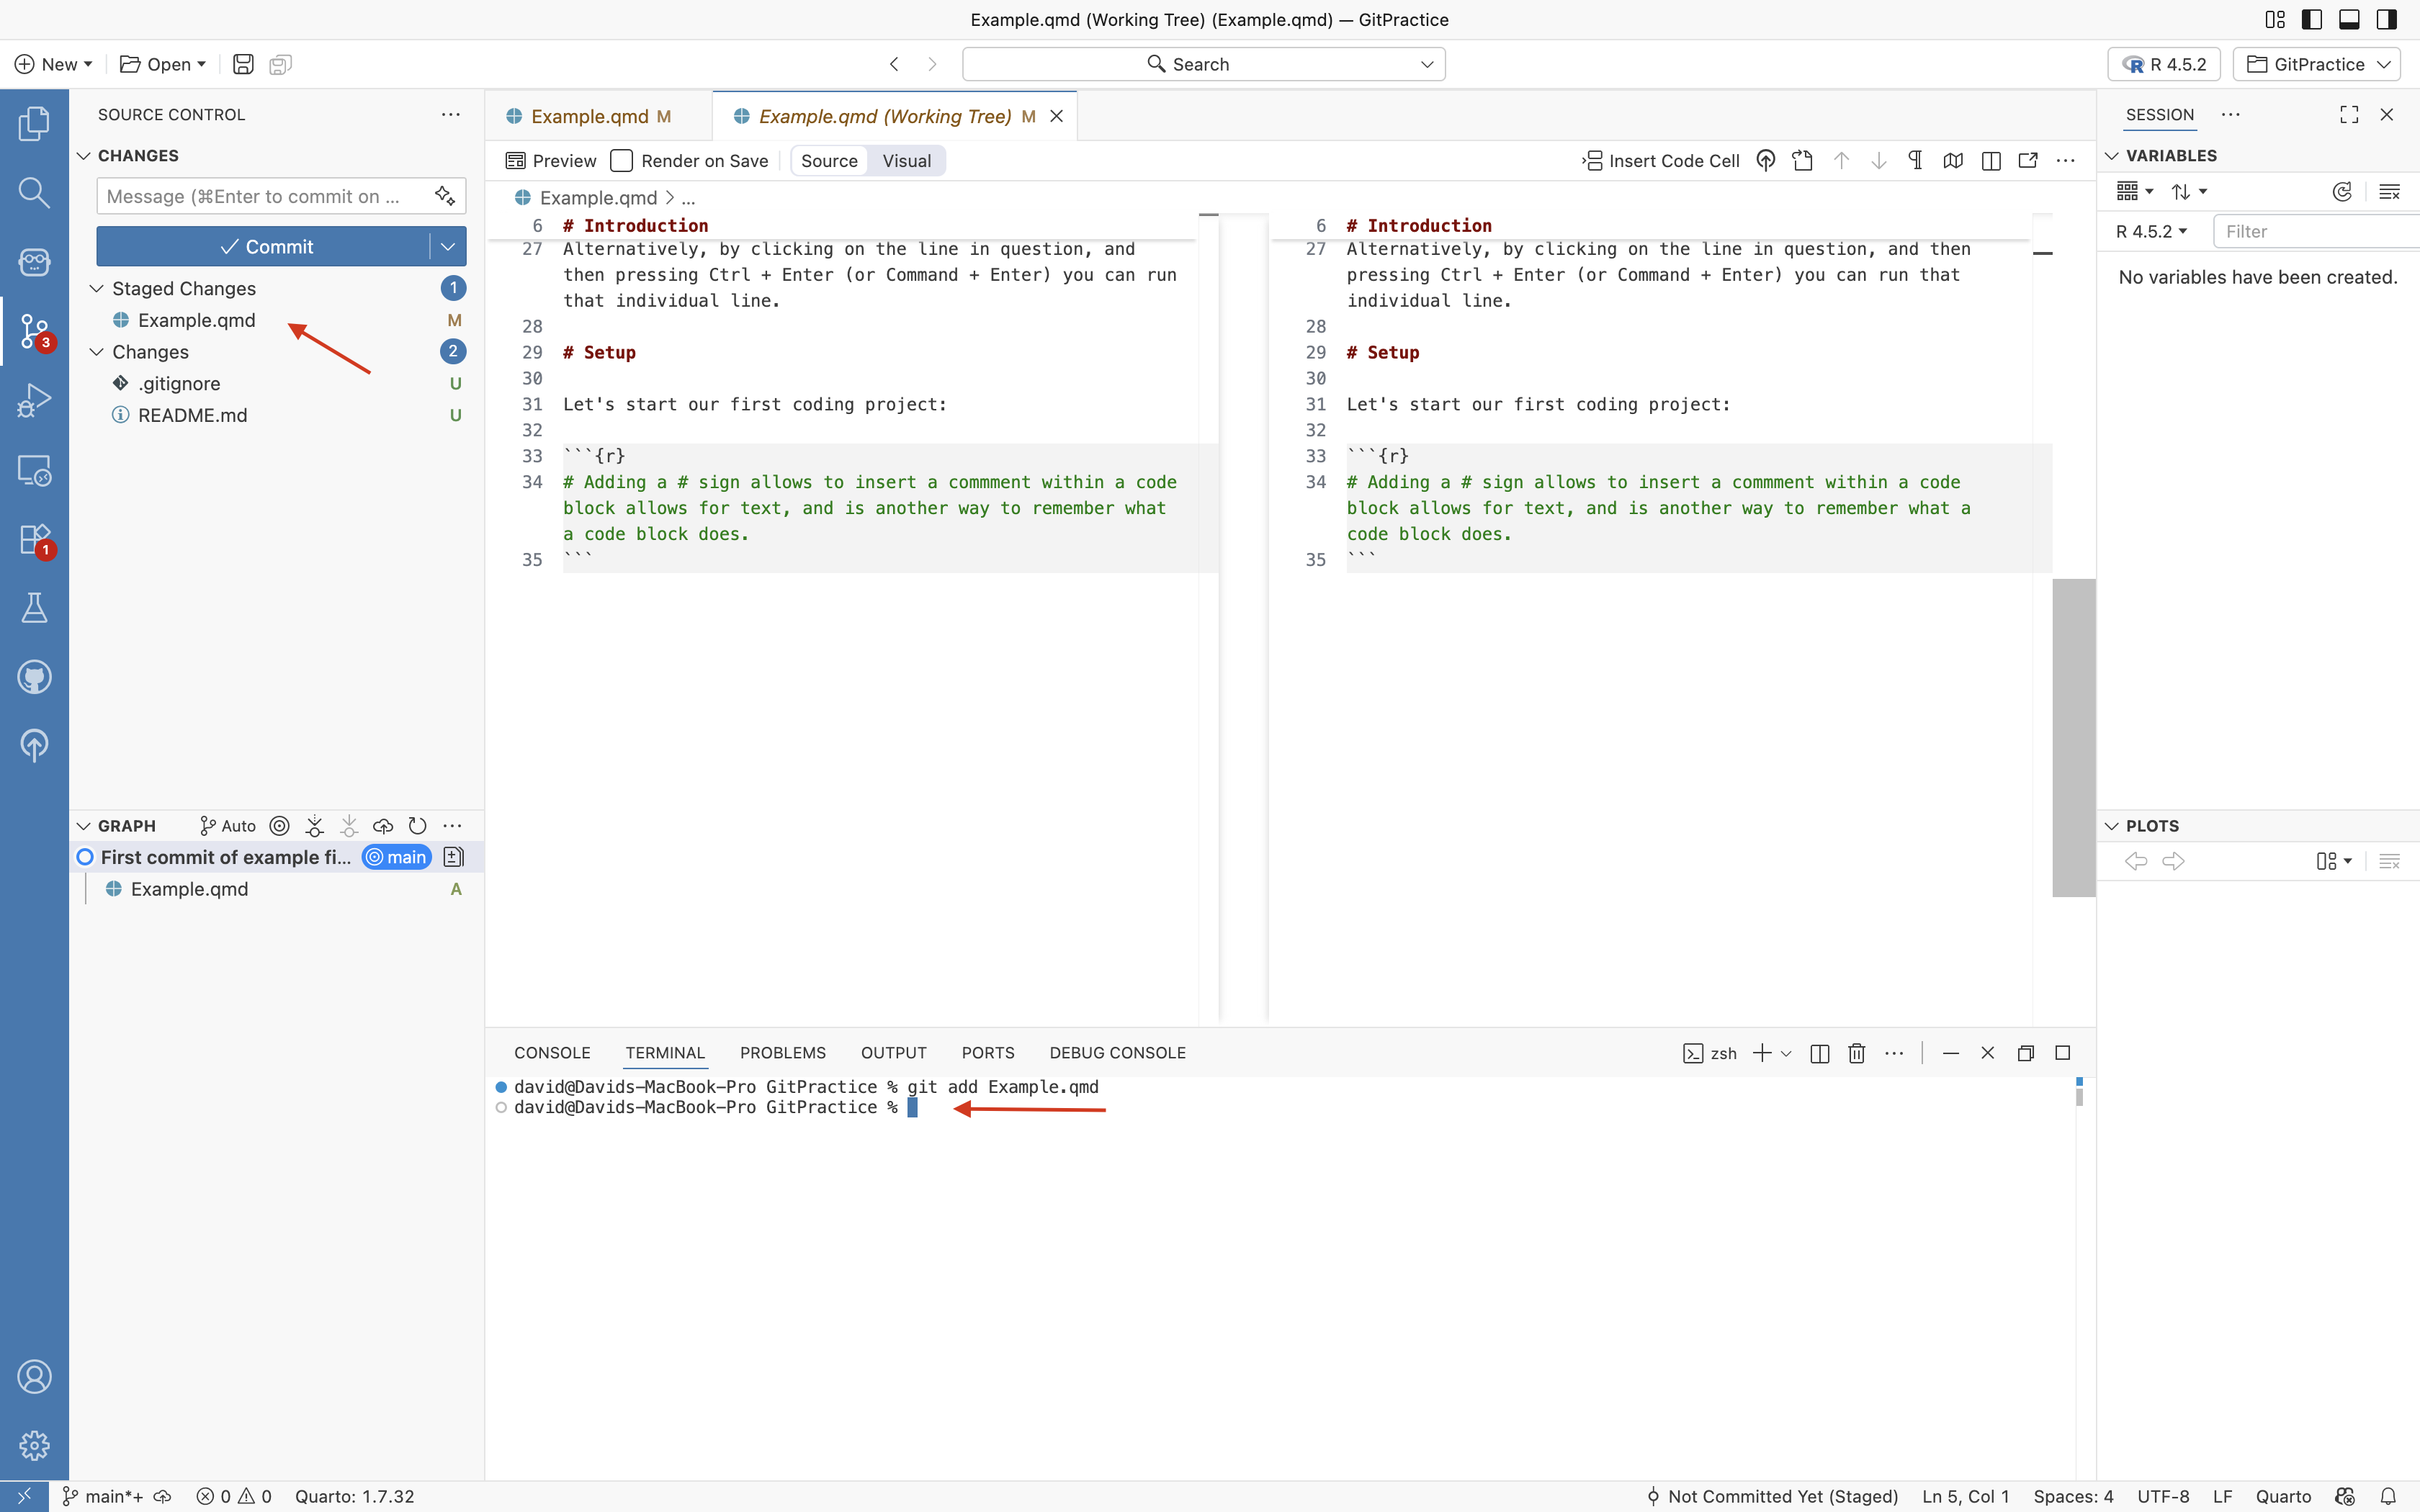Open the Explorer files icon in activity bar

(34, 123)
